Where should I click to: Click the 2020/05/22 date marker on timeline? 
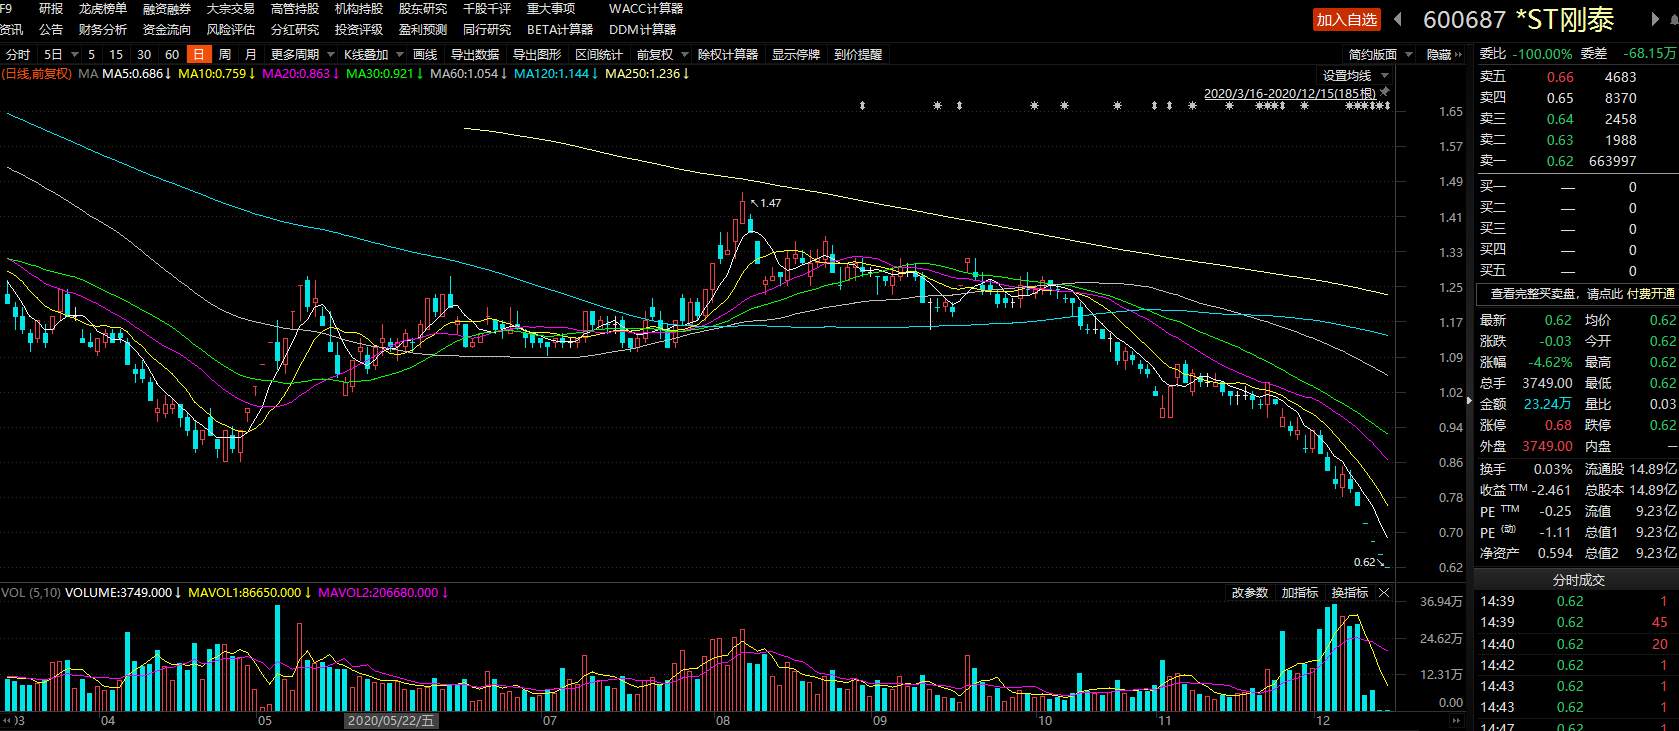(x=391, y=720)
